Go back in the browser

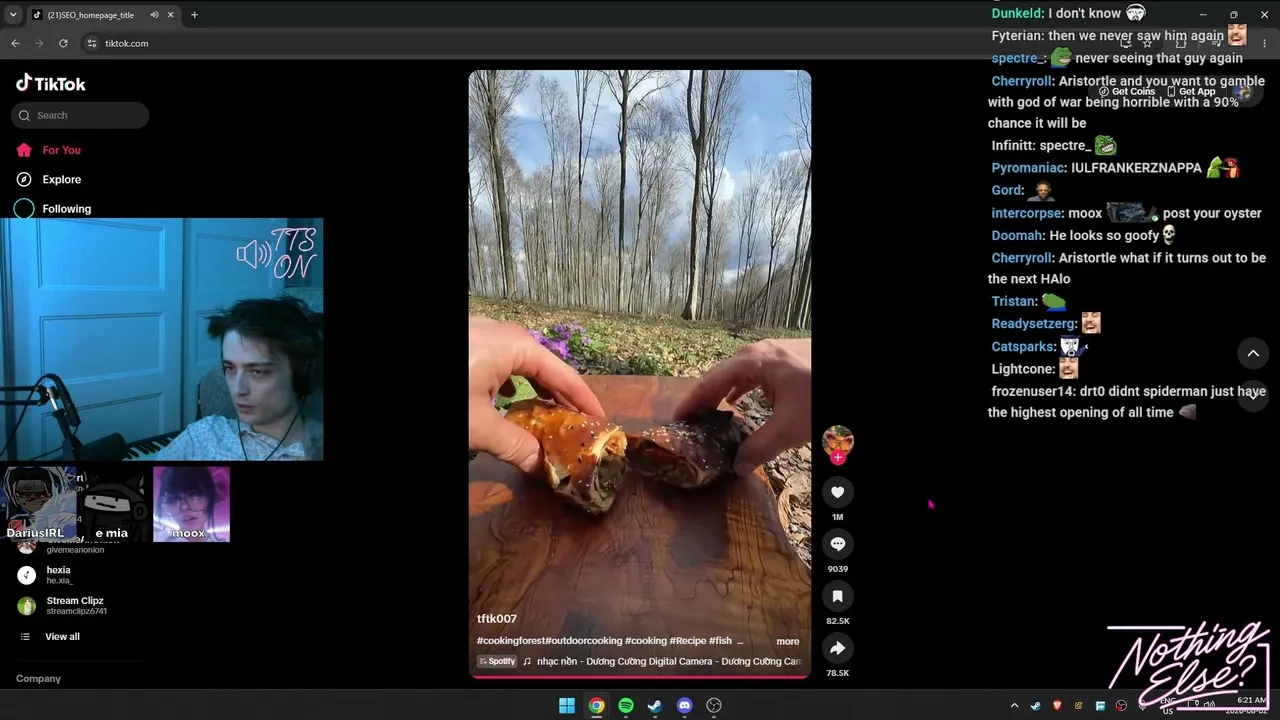[15, 43]
